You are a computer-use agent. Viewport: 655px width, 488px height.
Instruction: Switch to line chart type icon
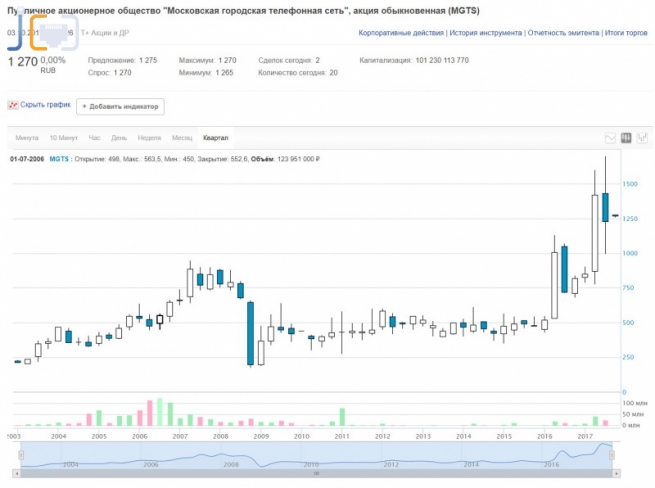(610, 138)
